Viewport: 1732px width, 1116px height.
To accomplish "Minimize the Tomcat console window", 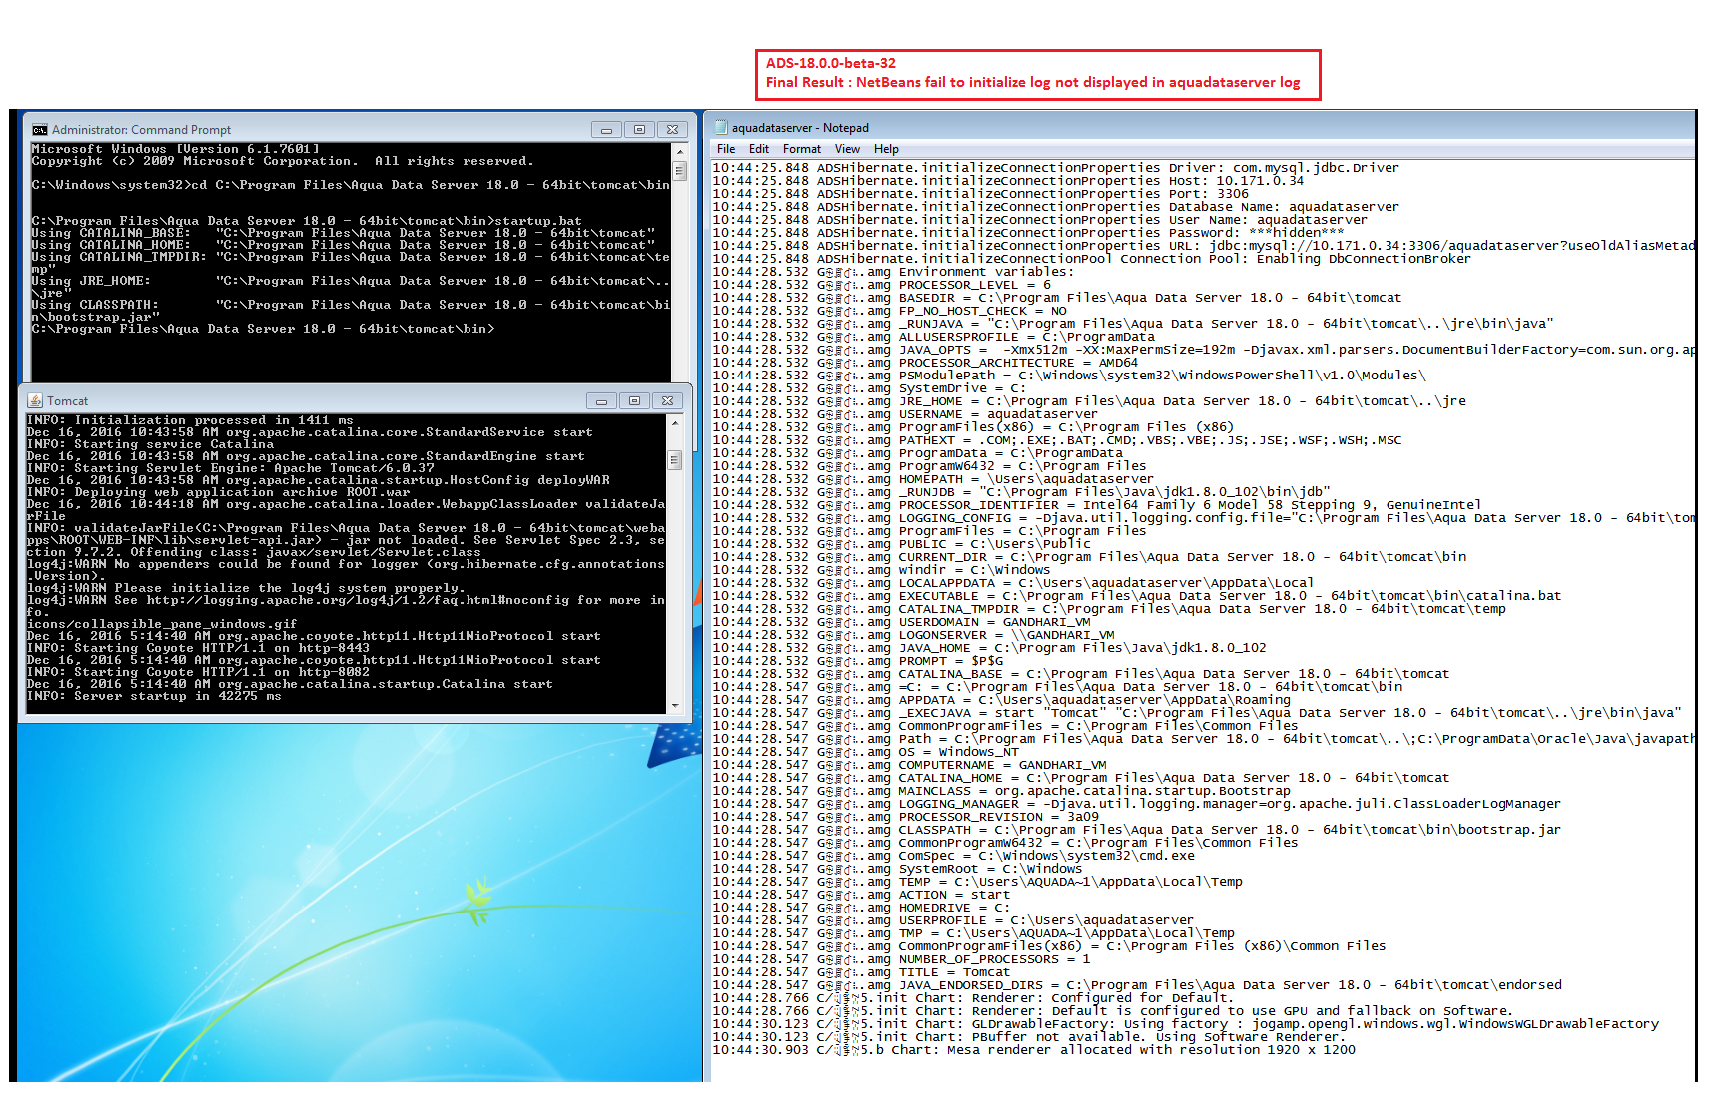I will [x=601, y=401].
